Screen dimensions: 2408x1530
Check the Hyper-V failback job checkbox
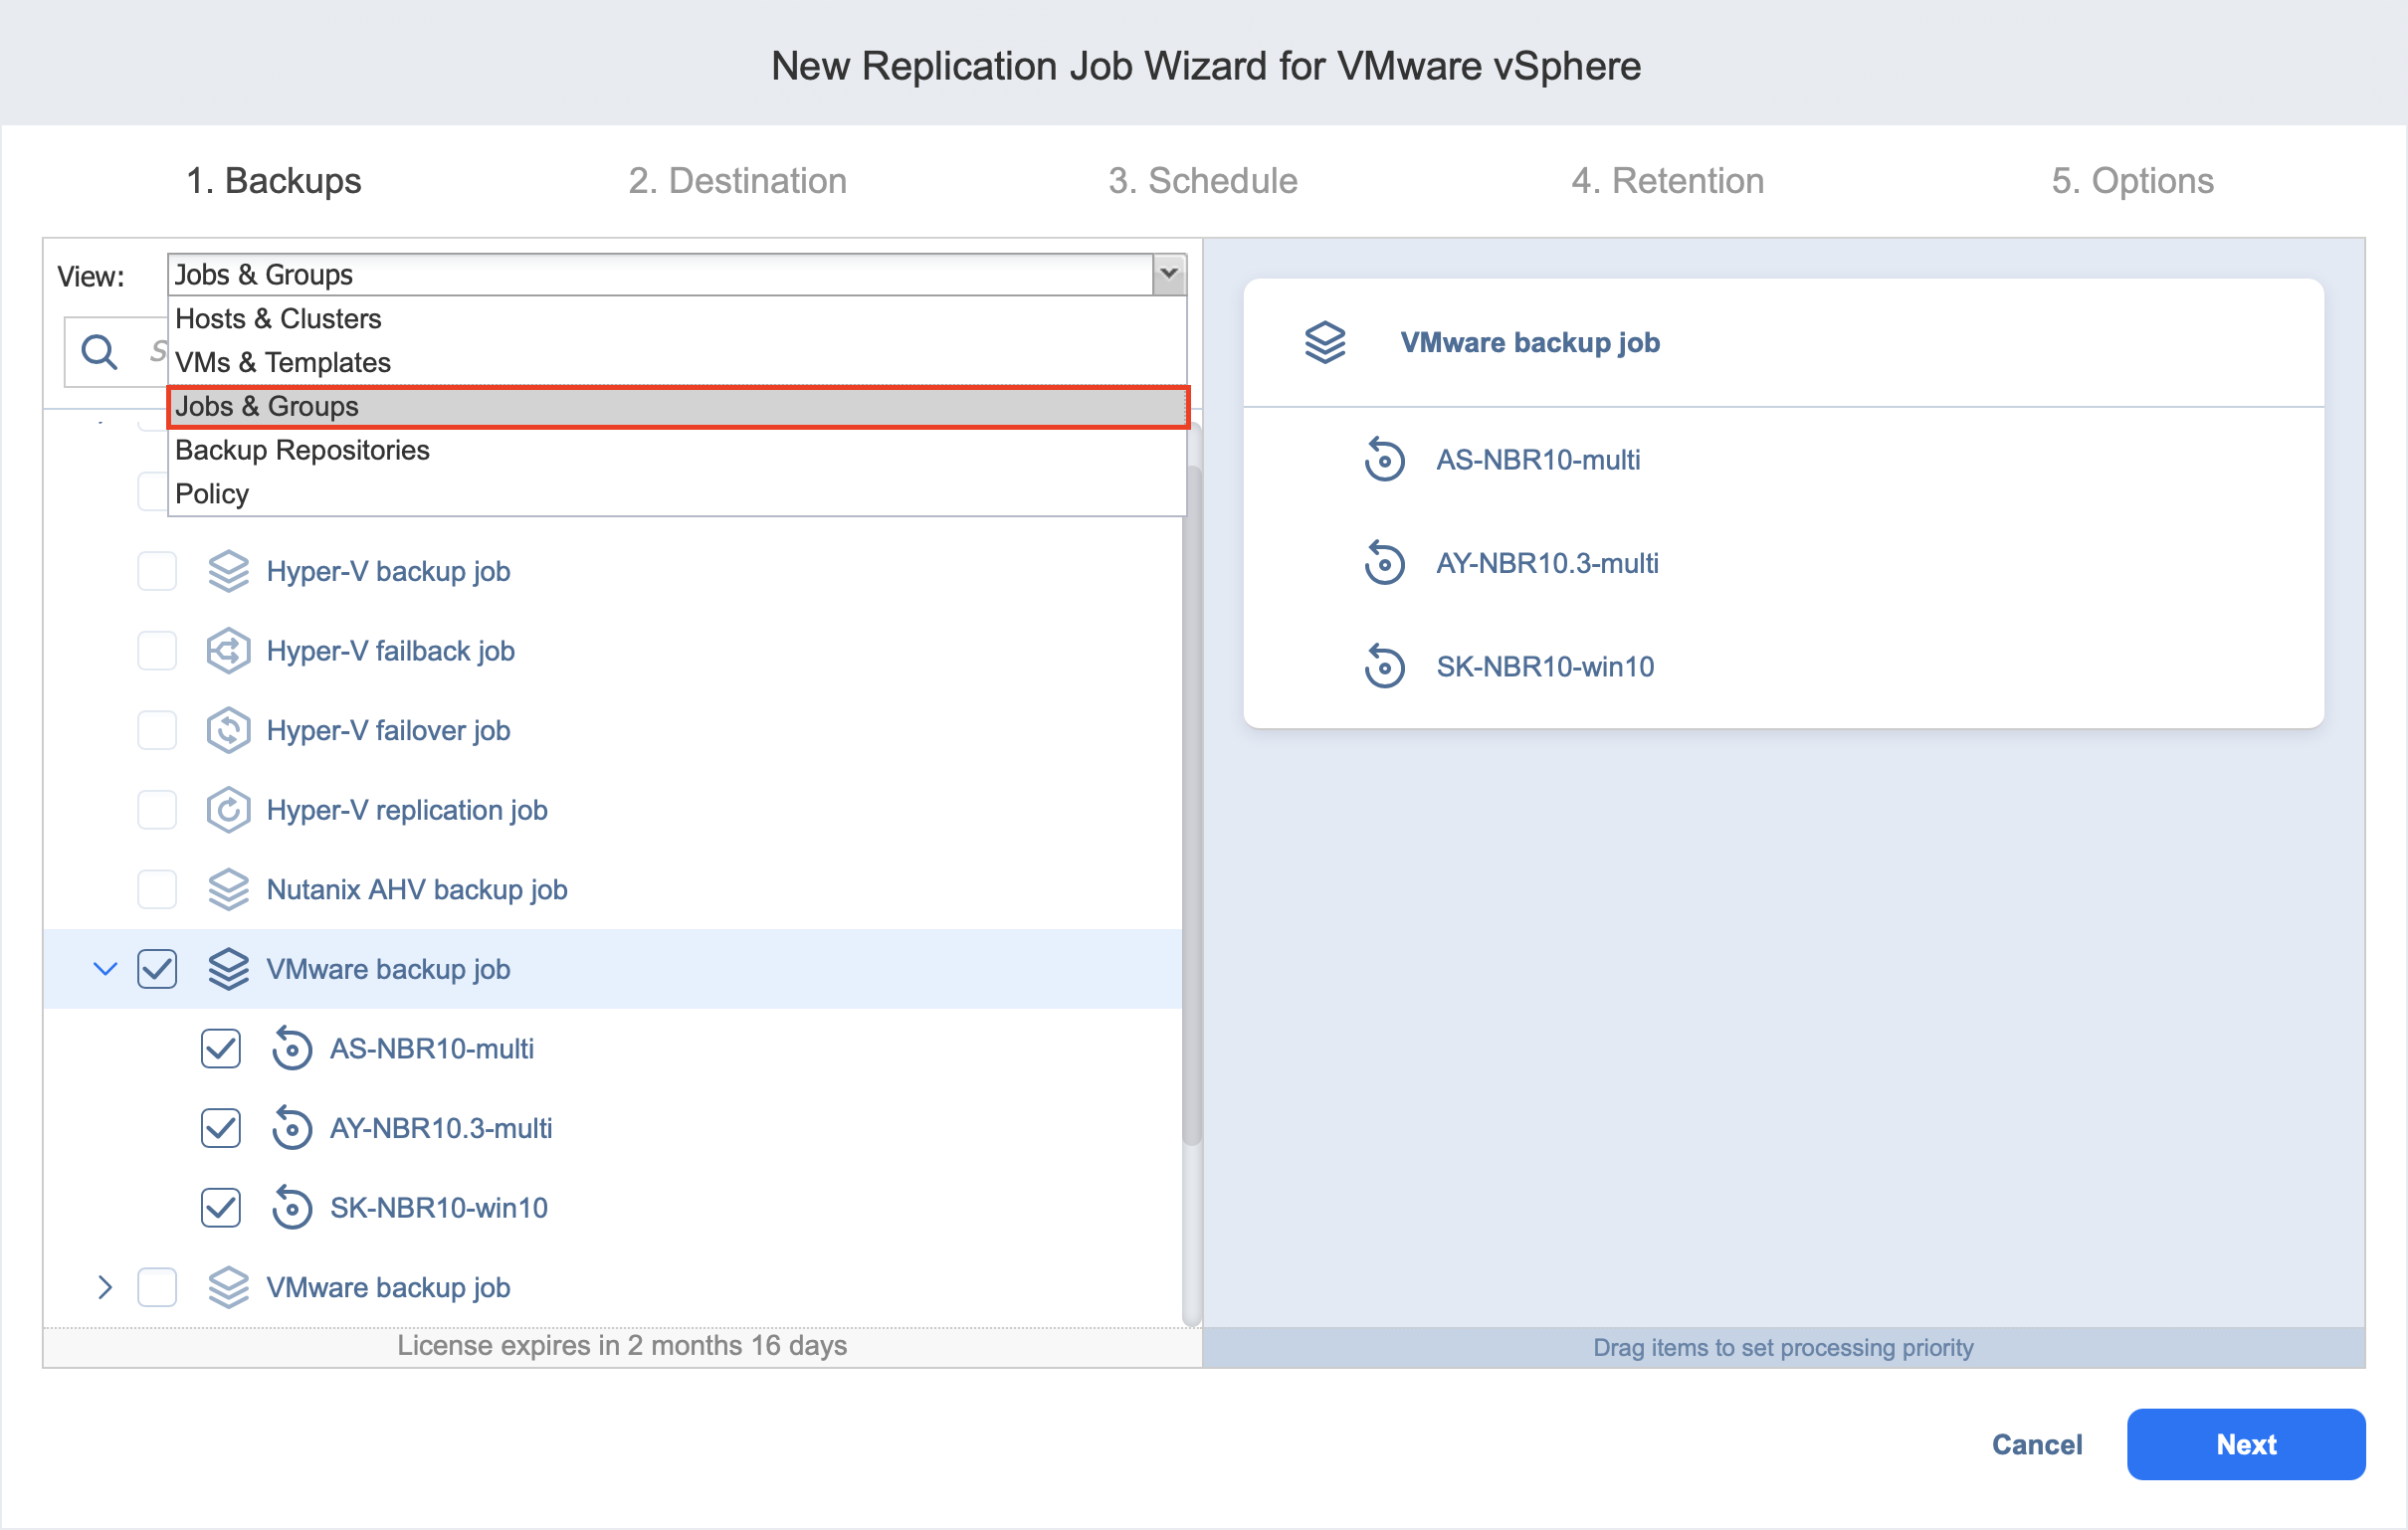pos(157,651)
